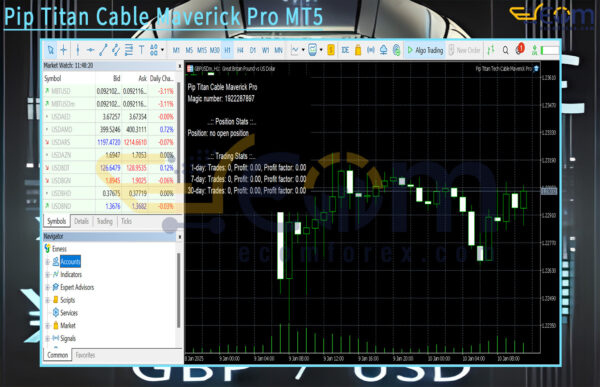Image resolution: width=600 pixels, height=387 pixels.
Task: Switch chart to M30 timeframe
Action: 215,50
